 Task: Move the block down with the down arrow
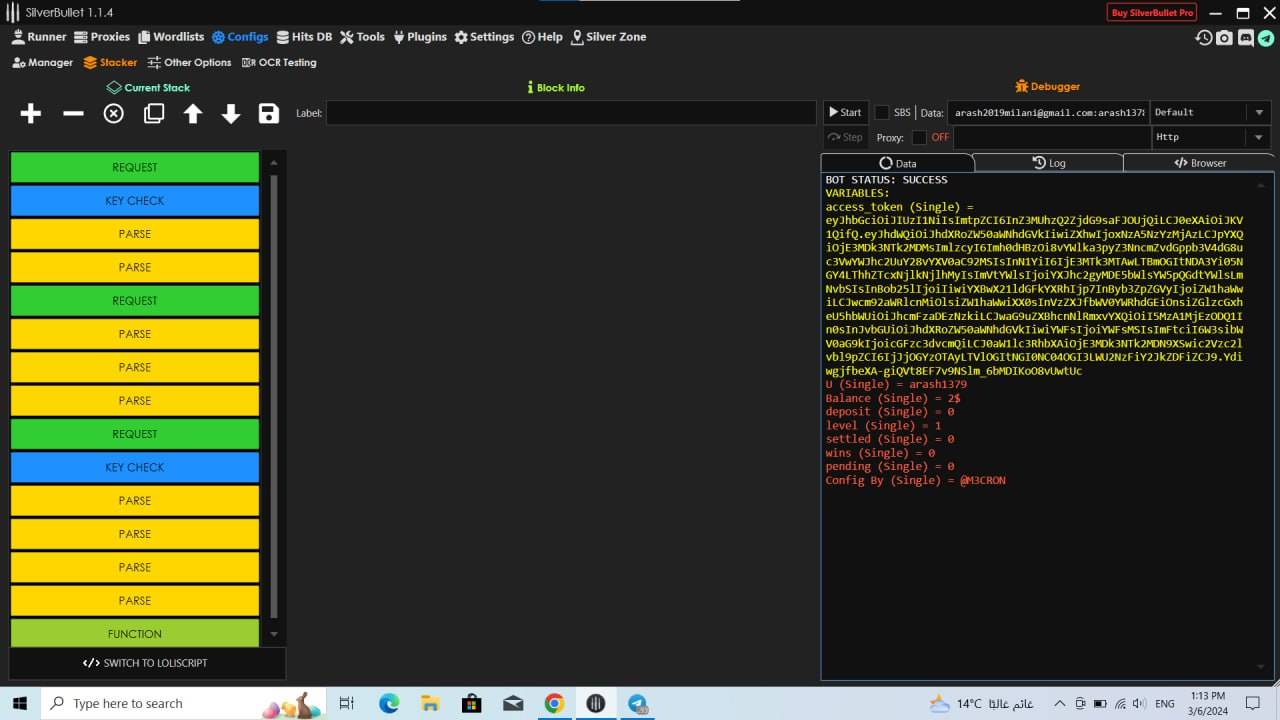coord(231,113)
